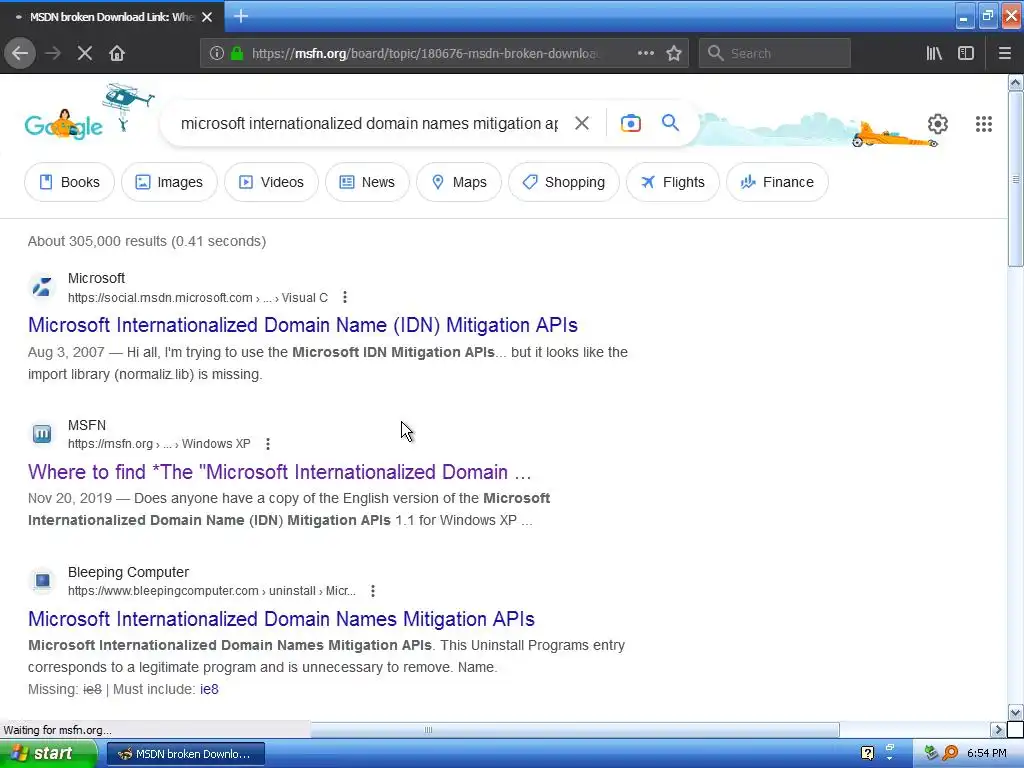
Task: Open Google quick settings gear
Action: point(938,123)
